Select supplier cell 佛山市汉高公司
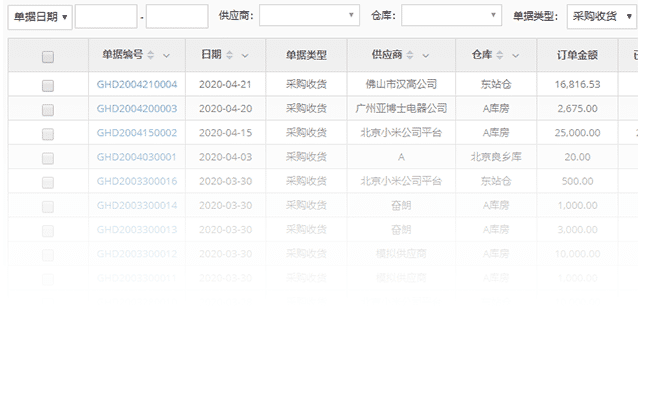Viewport: 648px width, 405px height. click(401, 84)
